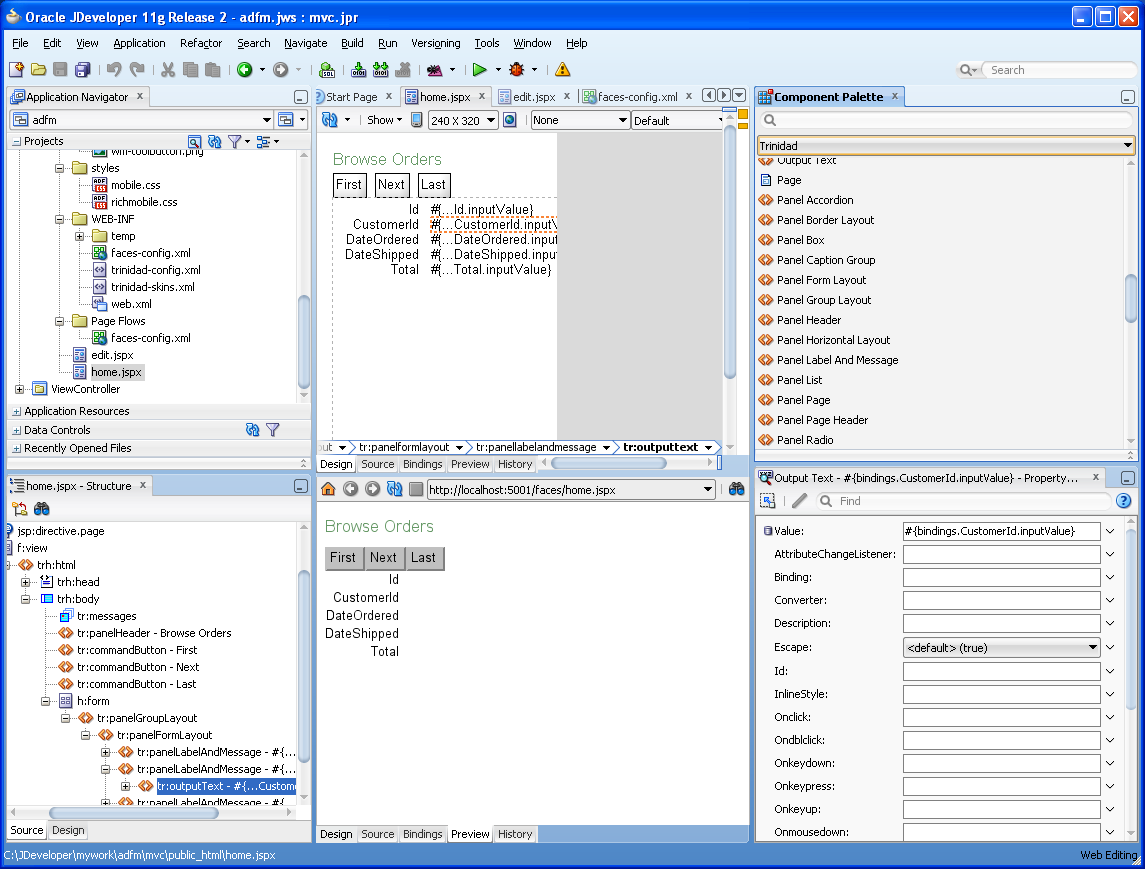Click the Search box in main toolbar
This screenshot has width=1145, height=869.
coord(1060,70)
